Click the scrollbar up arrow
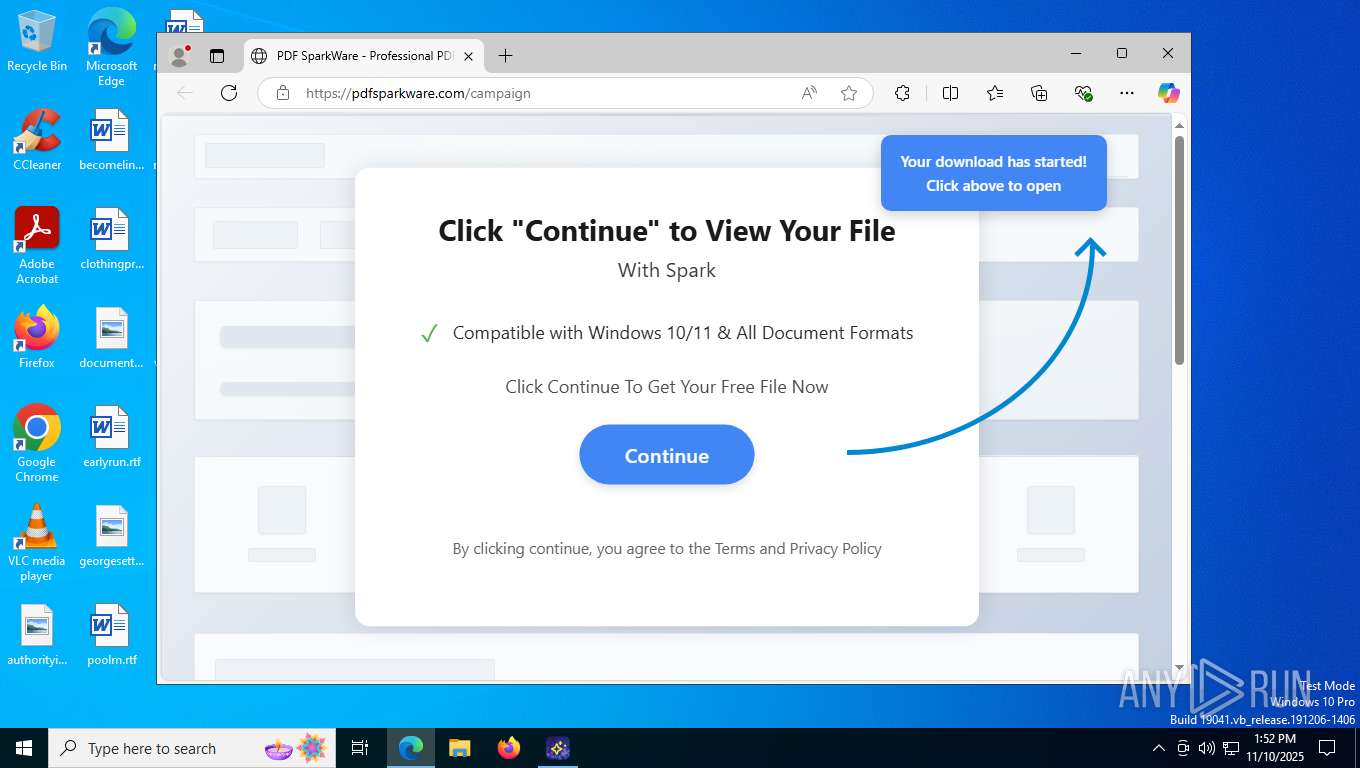This screenshot has width=1360, height=768. (x=1179, y=125)
